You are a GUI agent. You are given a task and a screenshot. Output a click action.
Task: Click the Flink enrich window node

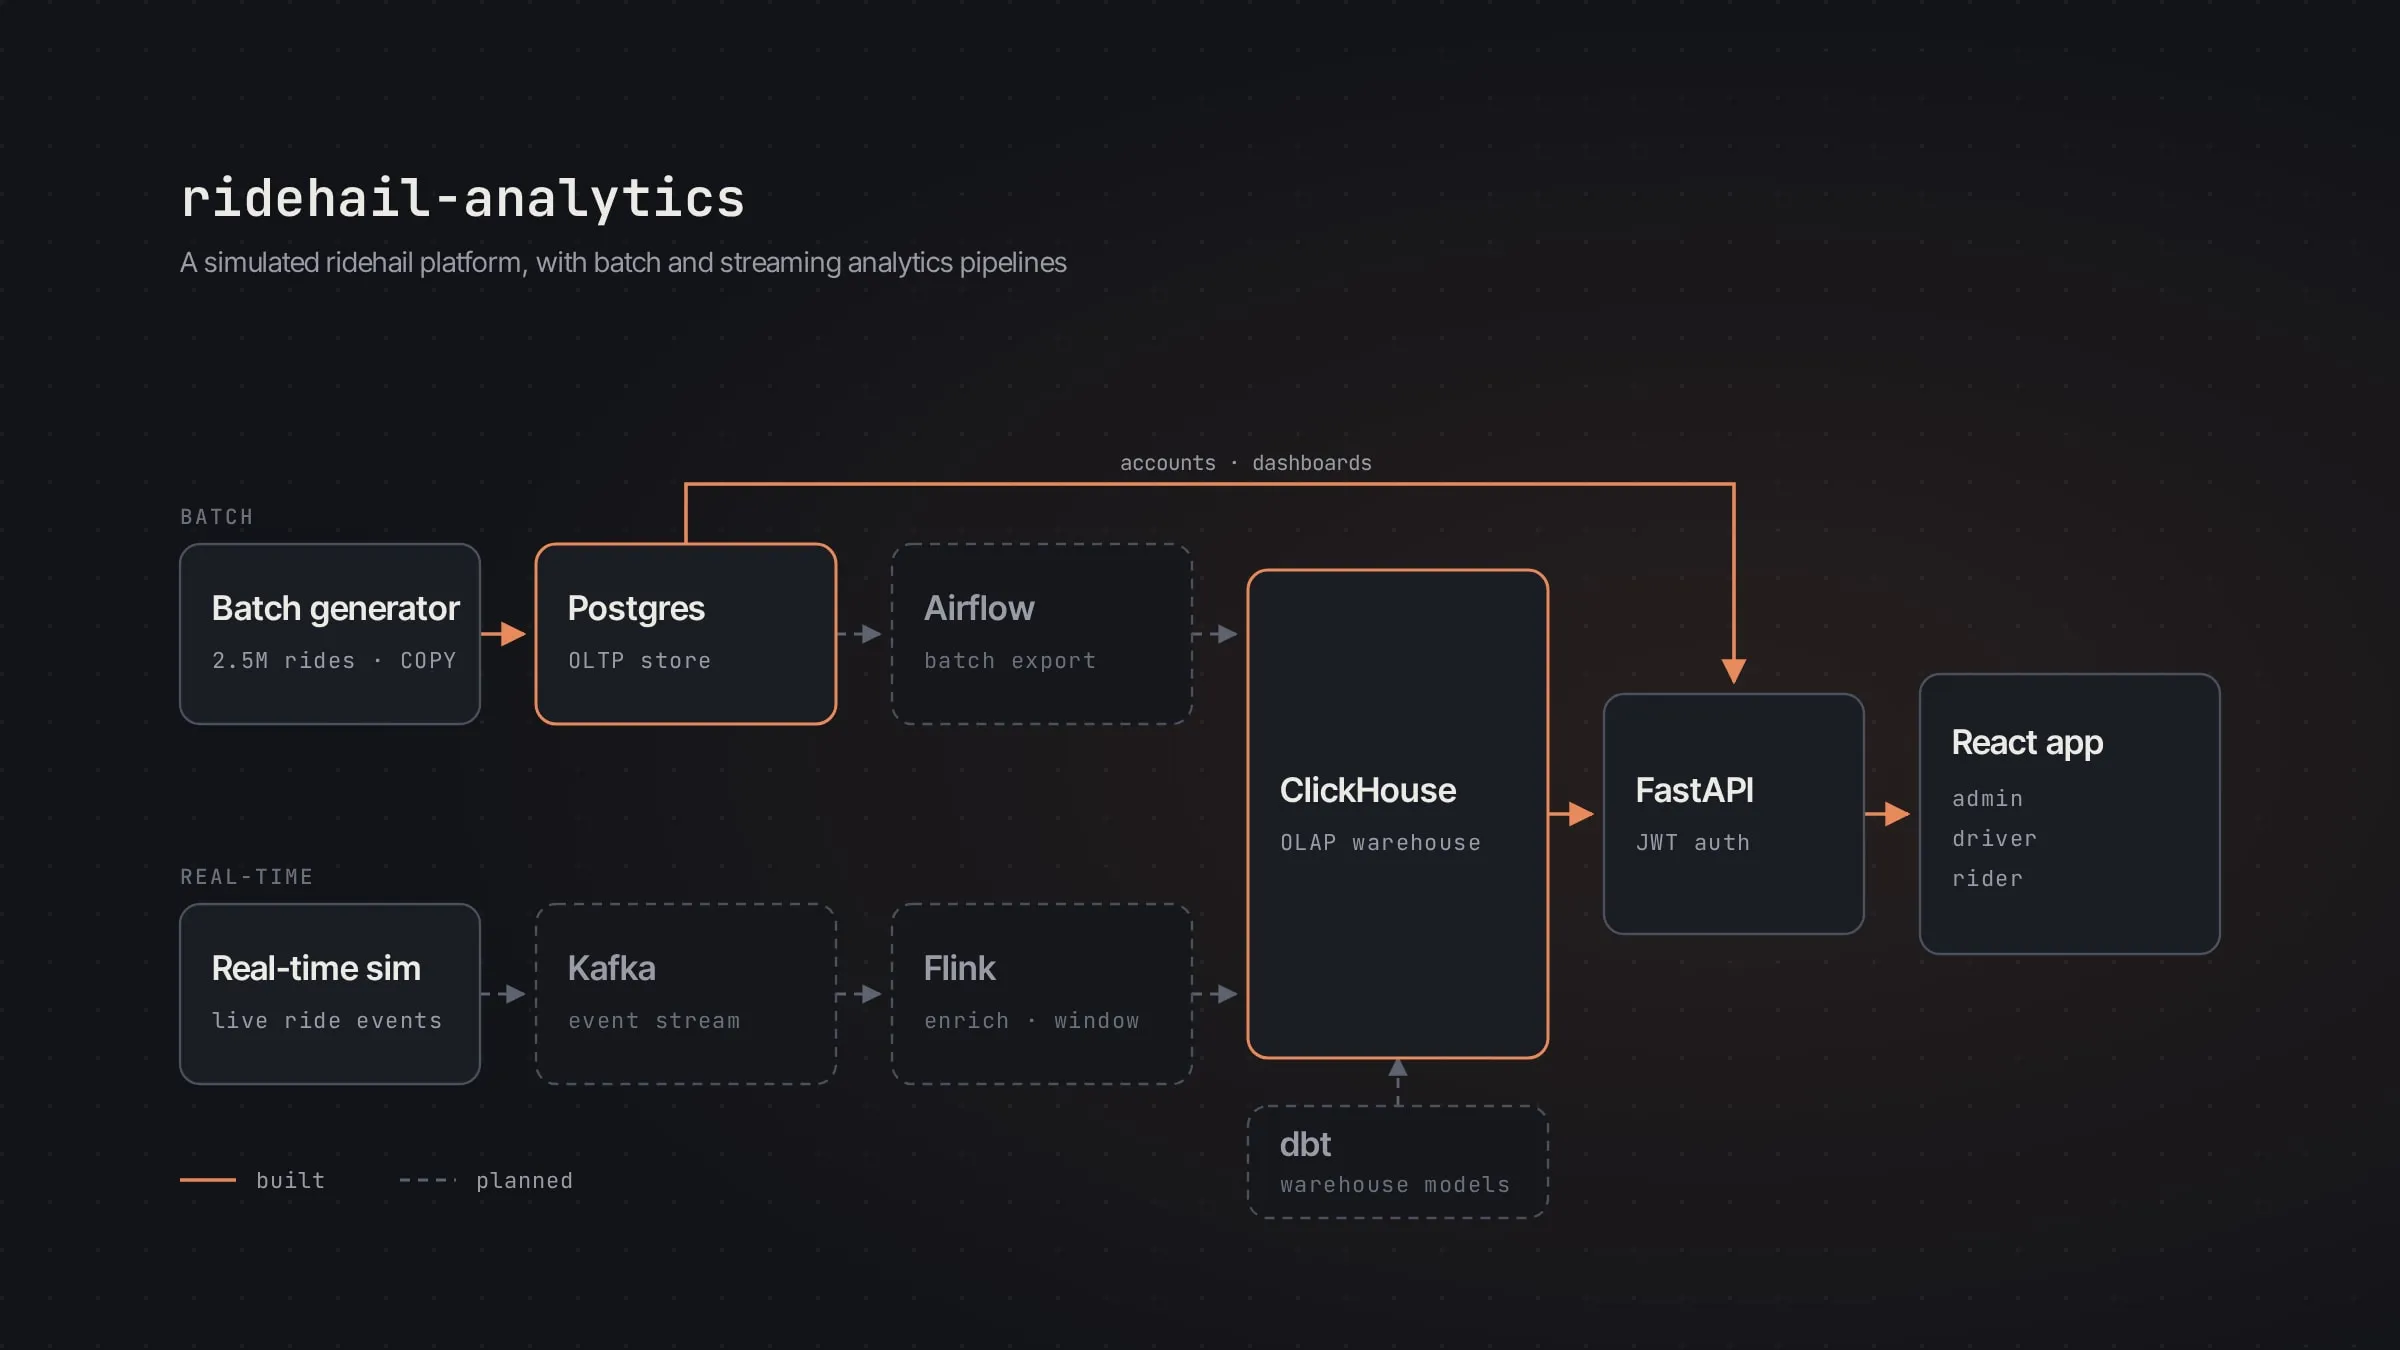[1042, 994]
